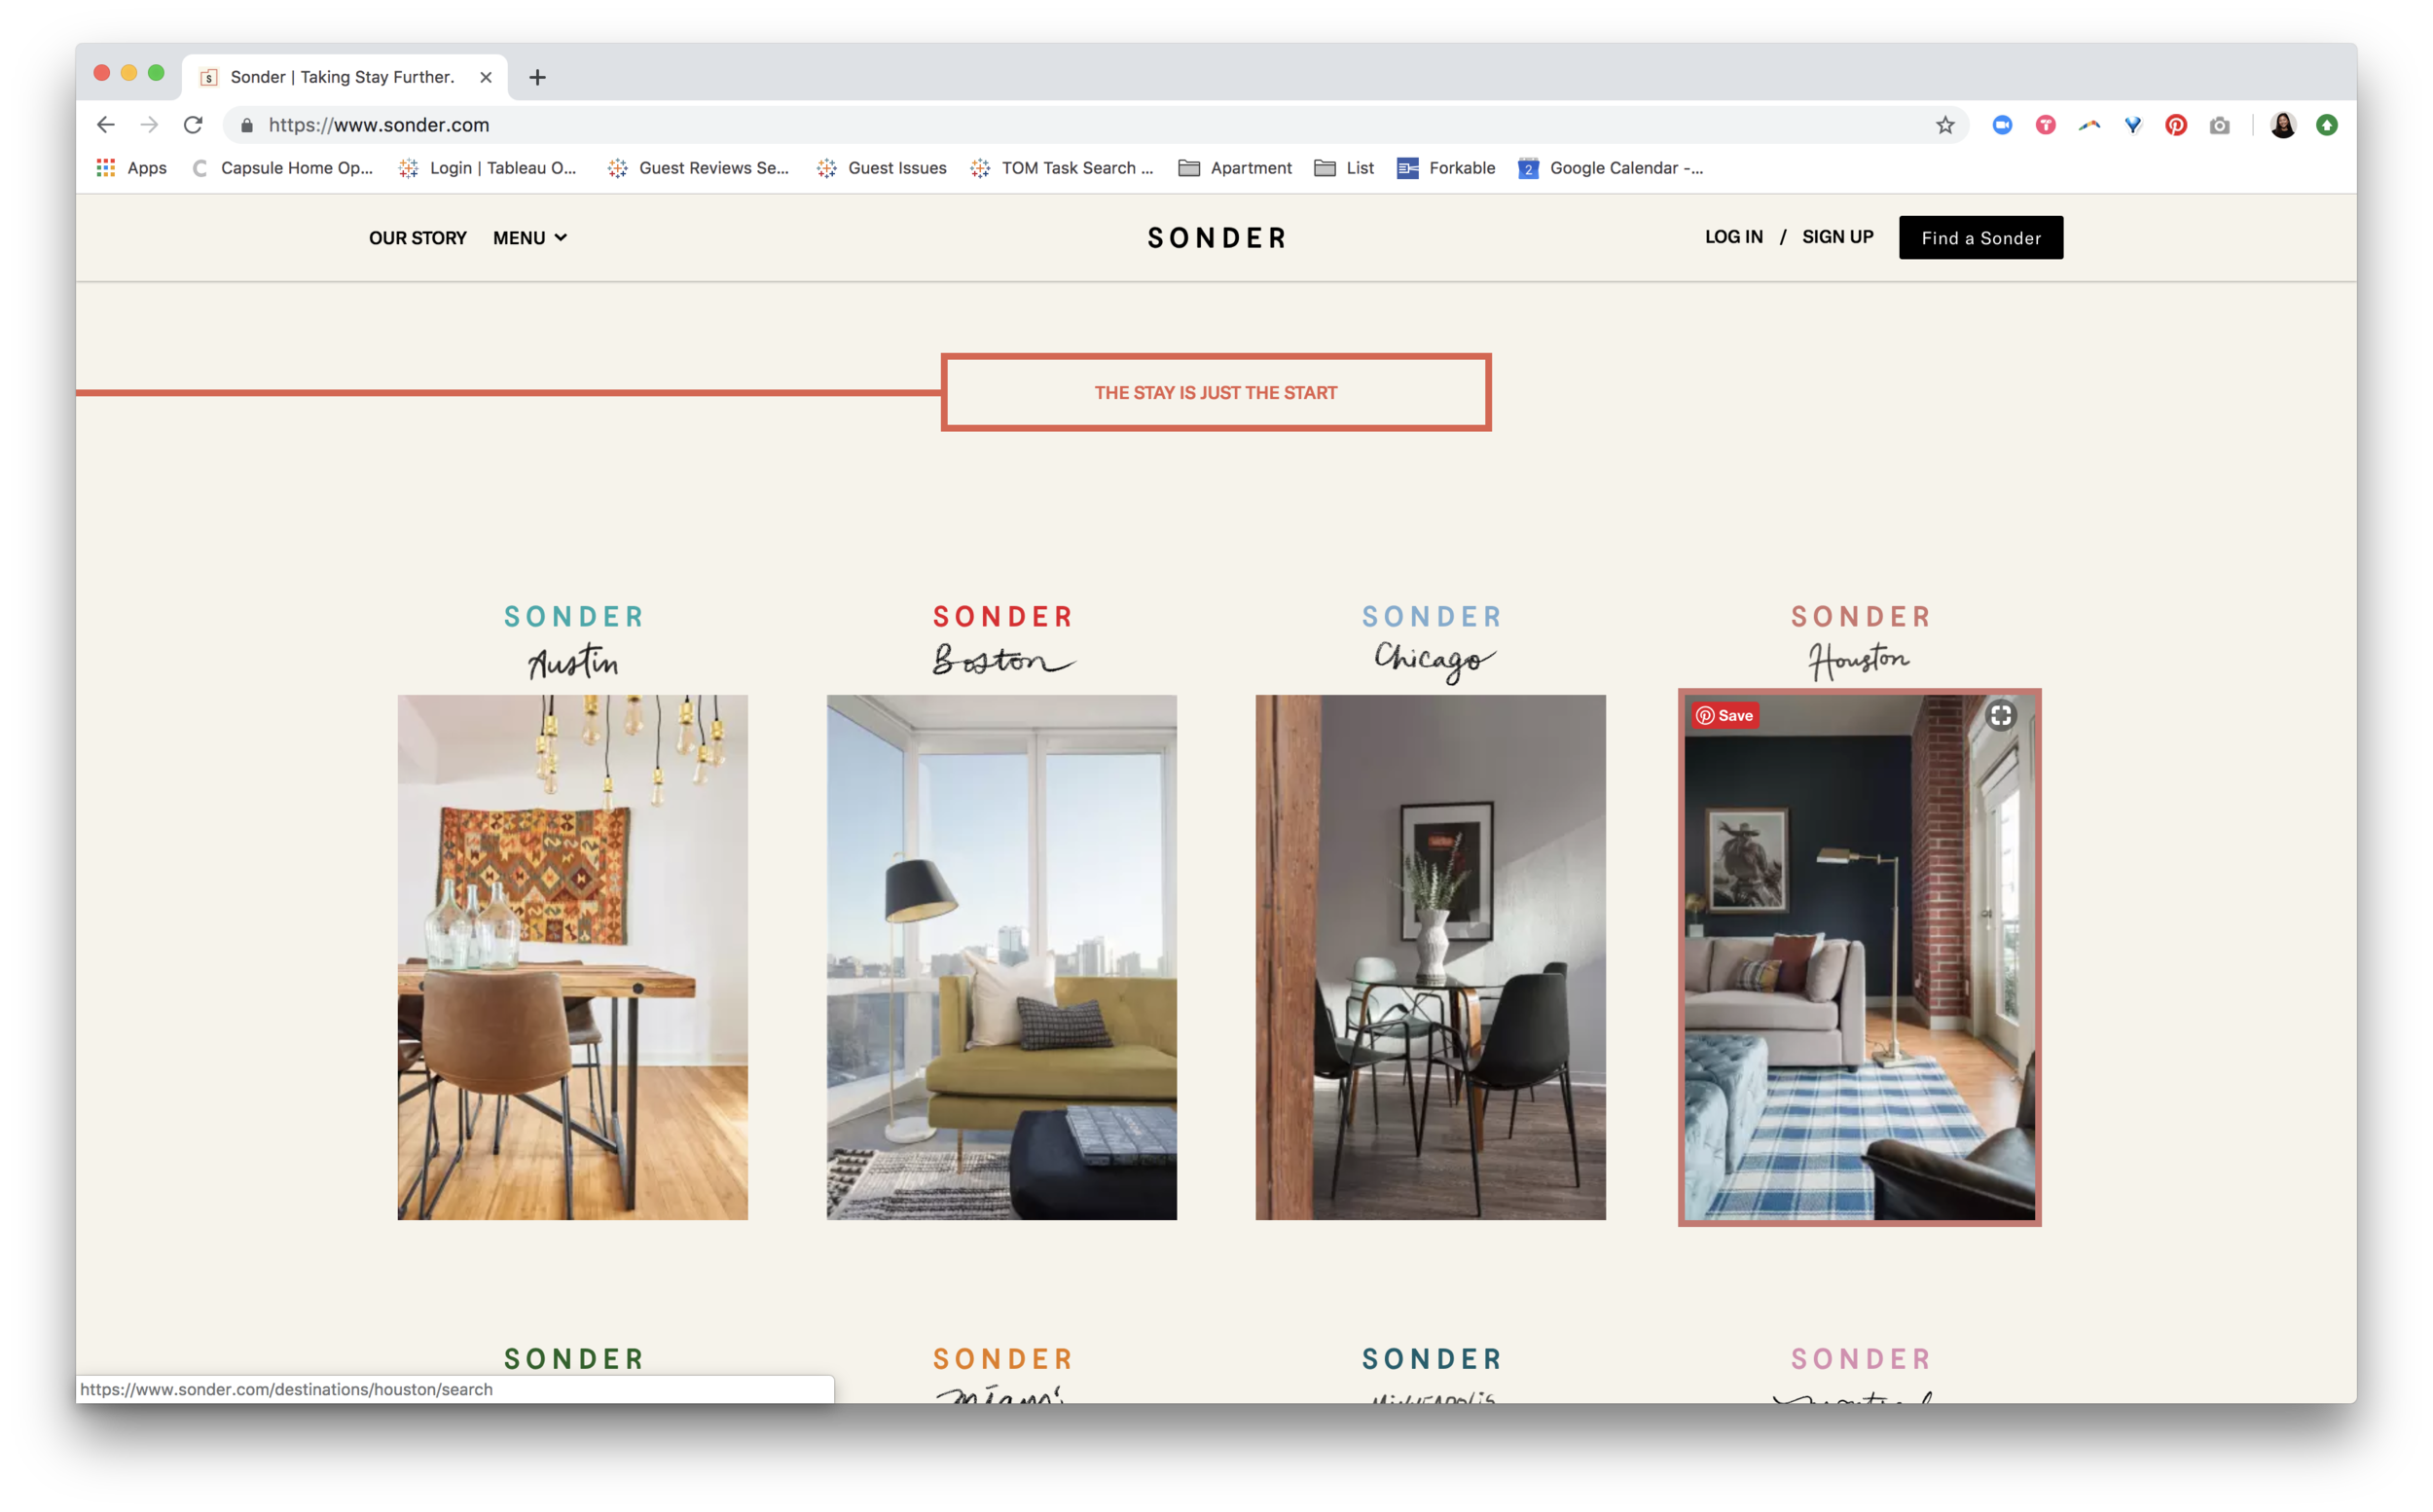Open Login | Tableau O... bookmark

click(488, 168)
